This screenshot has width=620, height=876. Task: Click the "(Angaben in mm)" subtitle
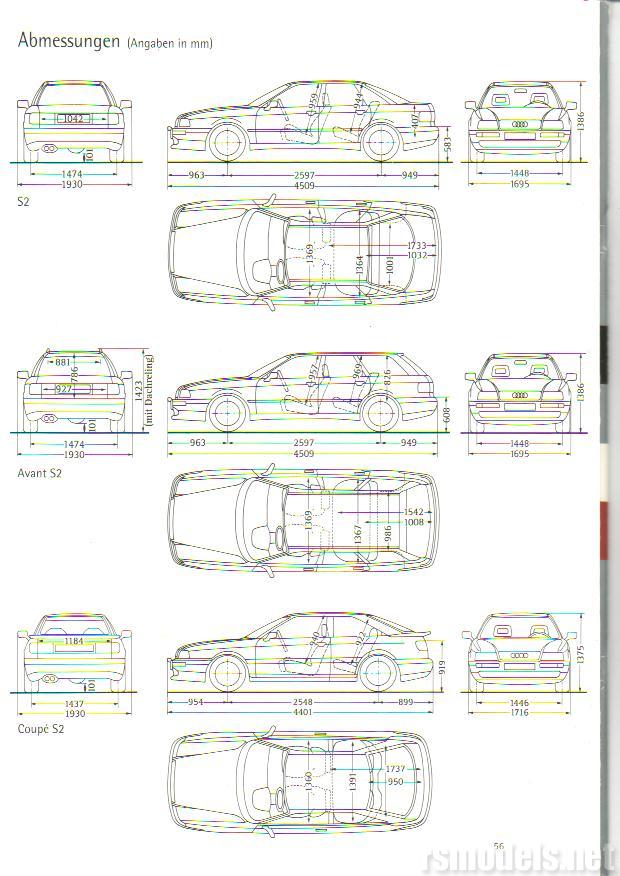(170, 44)
